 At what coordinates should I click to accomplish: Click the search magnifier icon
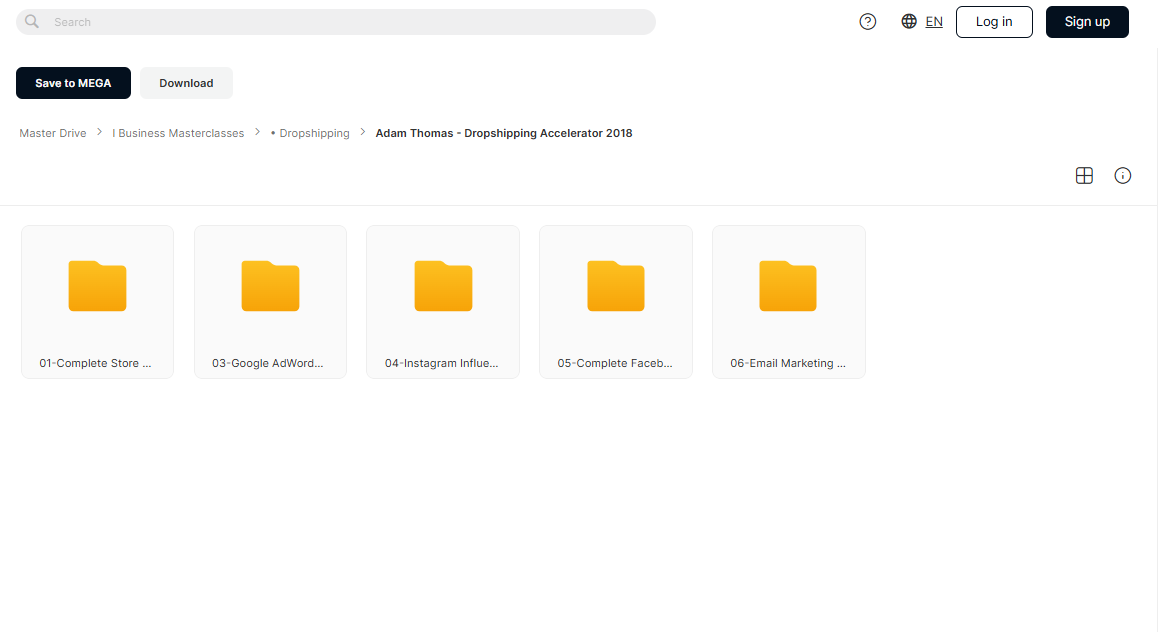tap(32, 21)
